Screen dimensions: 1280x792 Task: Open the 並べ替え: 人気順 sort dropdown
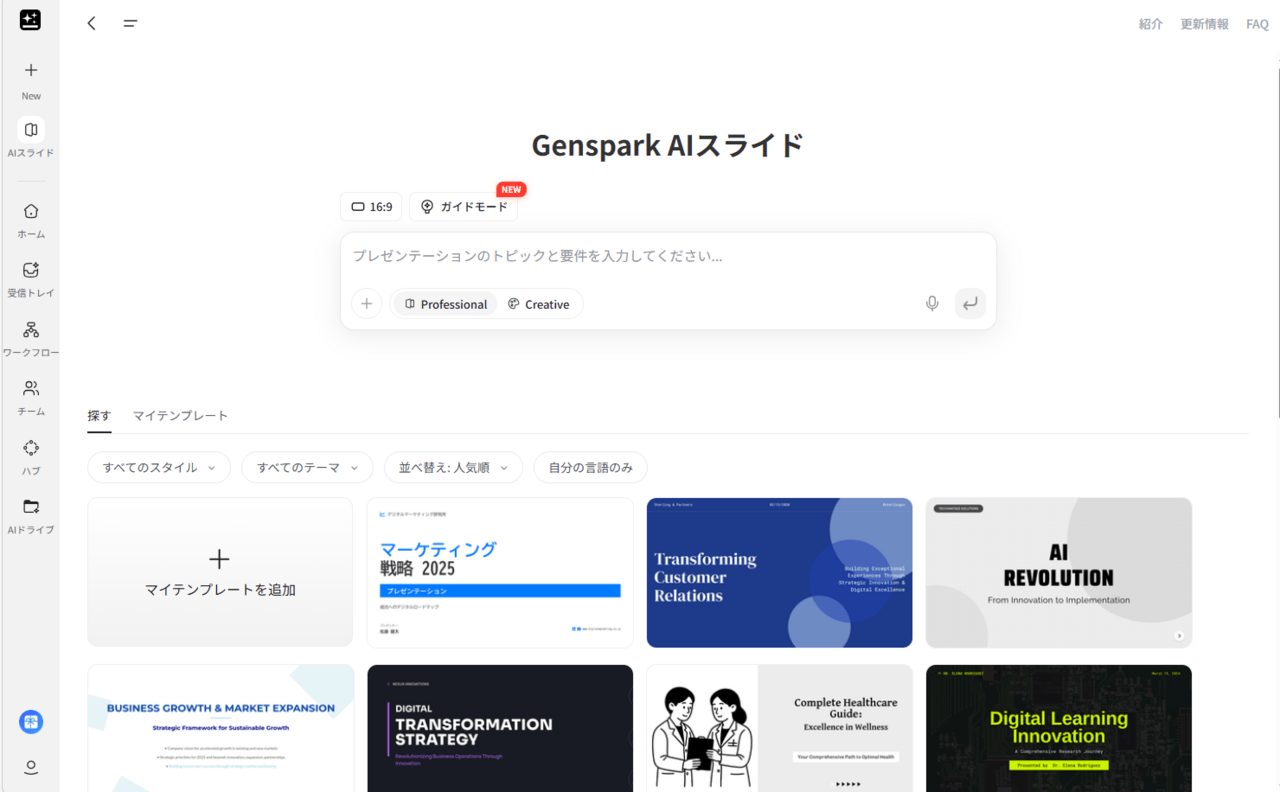coord(453,467)
